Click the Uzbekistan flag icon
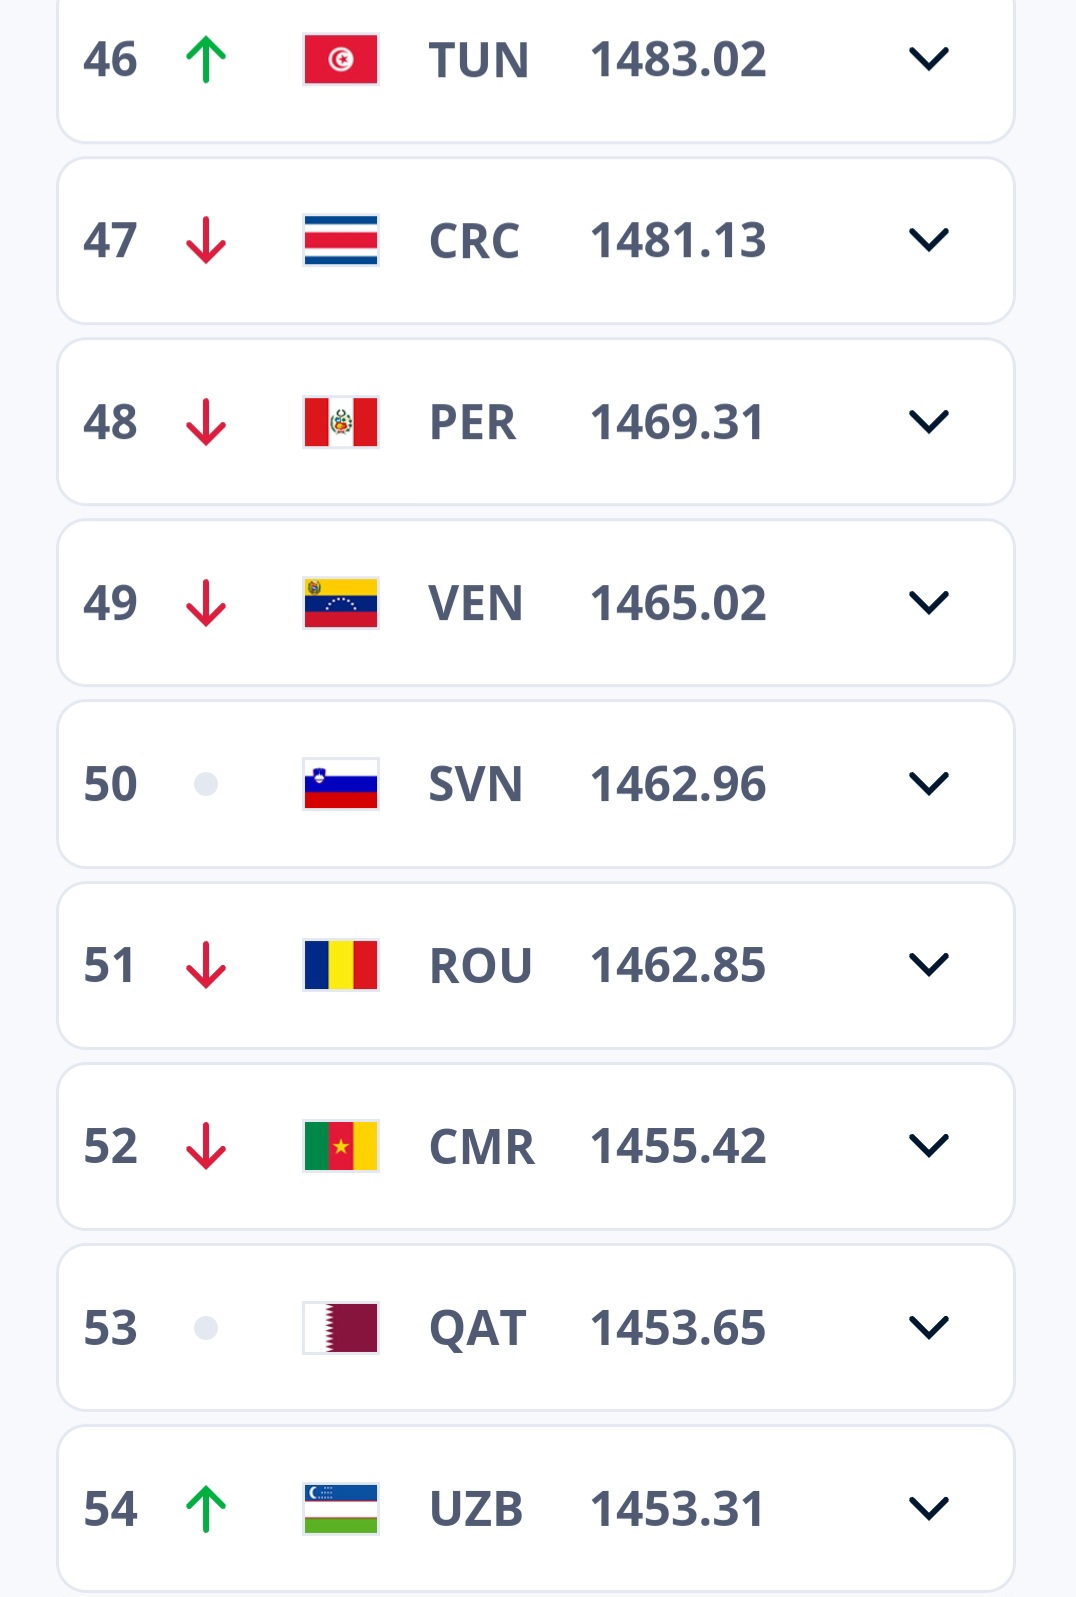 (x=341, y=1509)
